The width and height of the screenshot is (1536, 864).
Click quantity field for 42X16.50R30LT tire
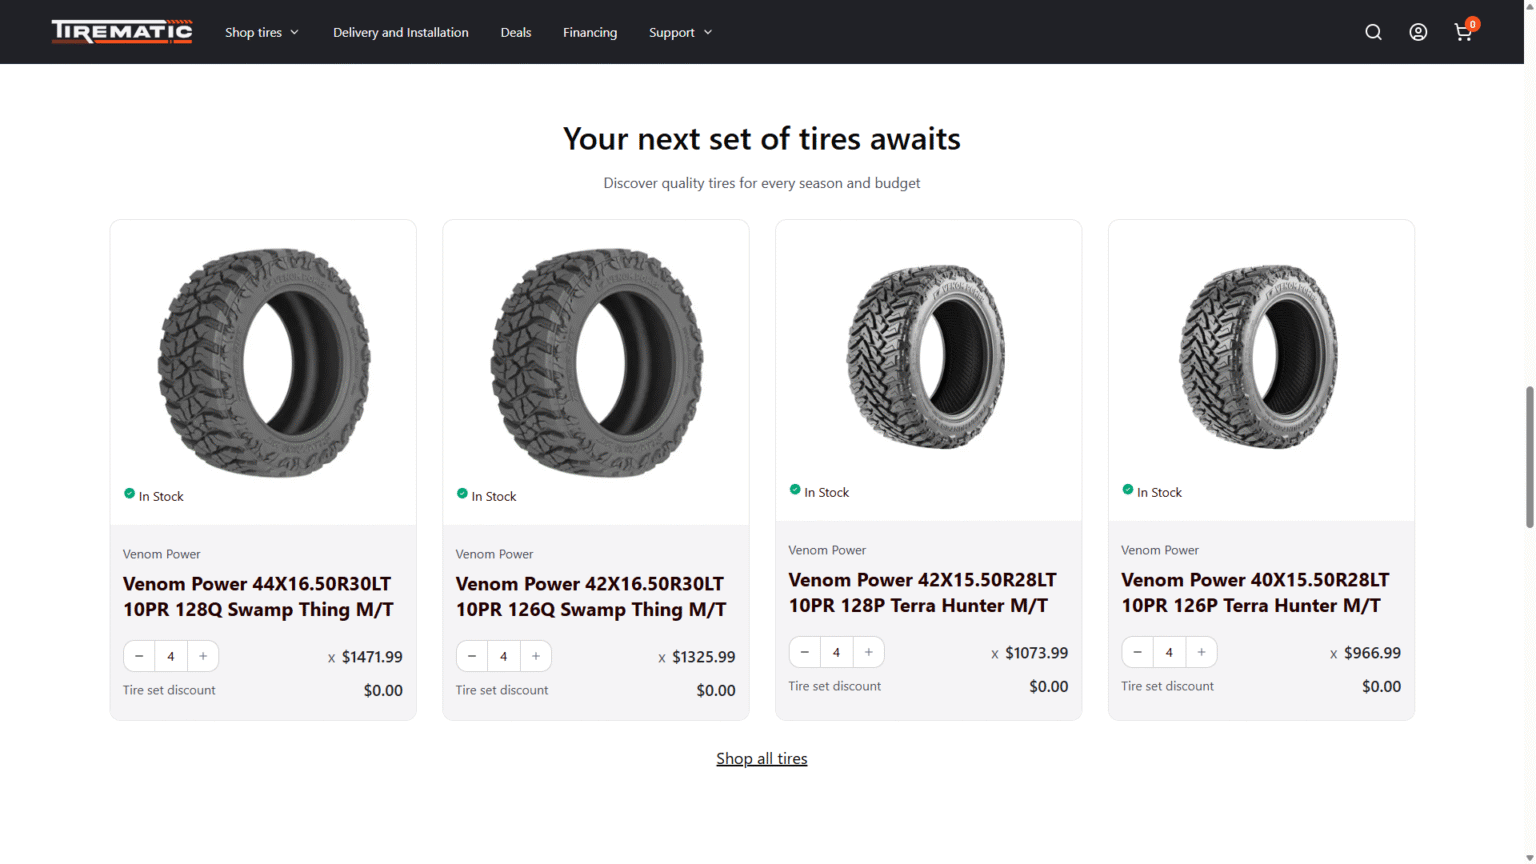click(504, 656)
